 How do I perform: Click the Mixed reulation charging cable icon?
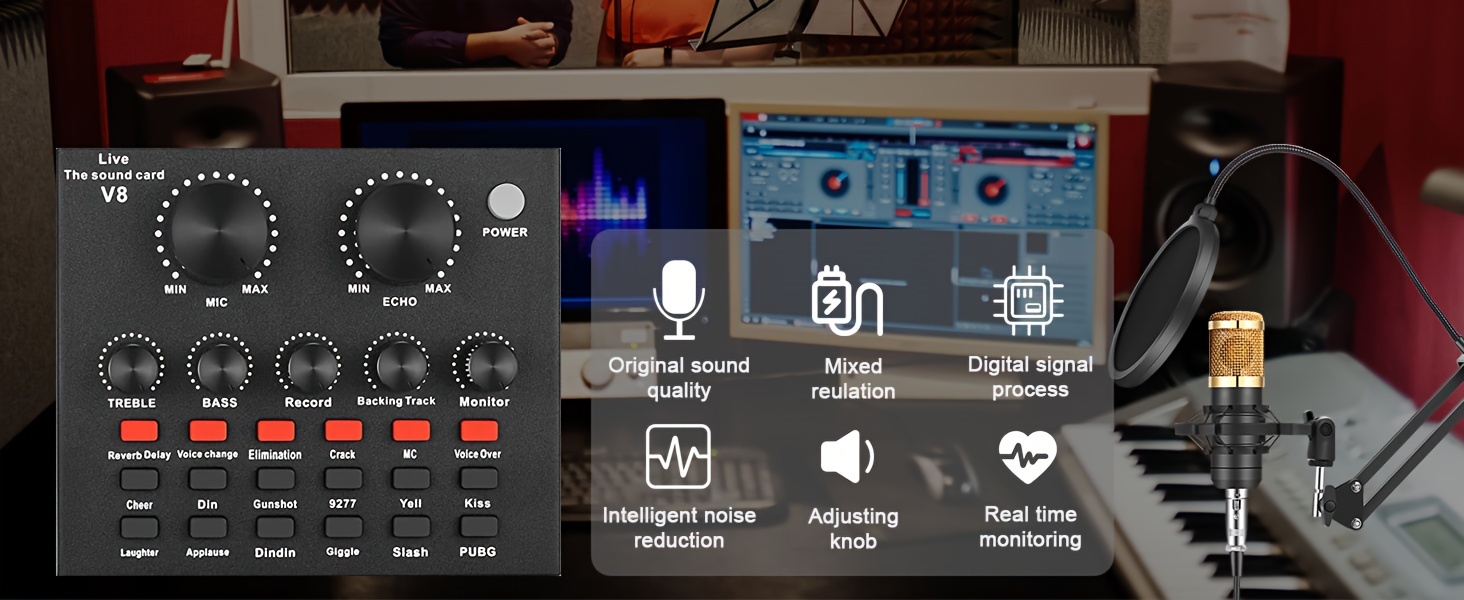tap(847, 300)
